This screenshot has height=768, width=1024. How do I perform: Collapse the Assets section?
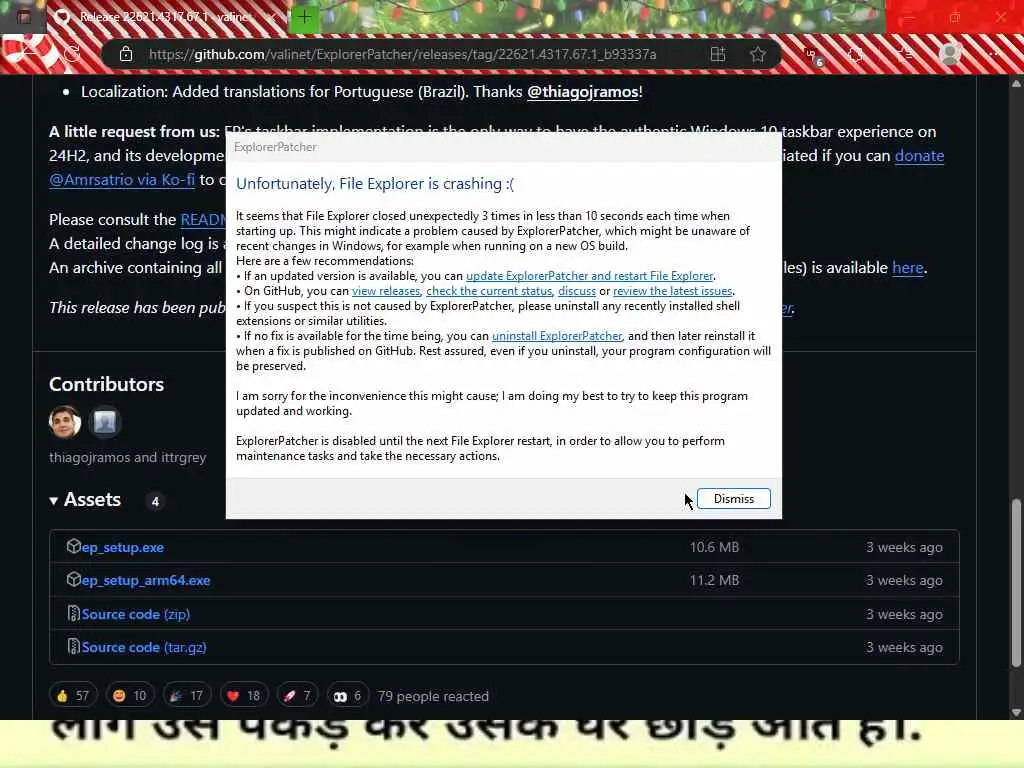(85, 500)
